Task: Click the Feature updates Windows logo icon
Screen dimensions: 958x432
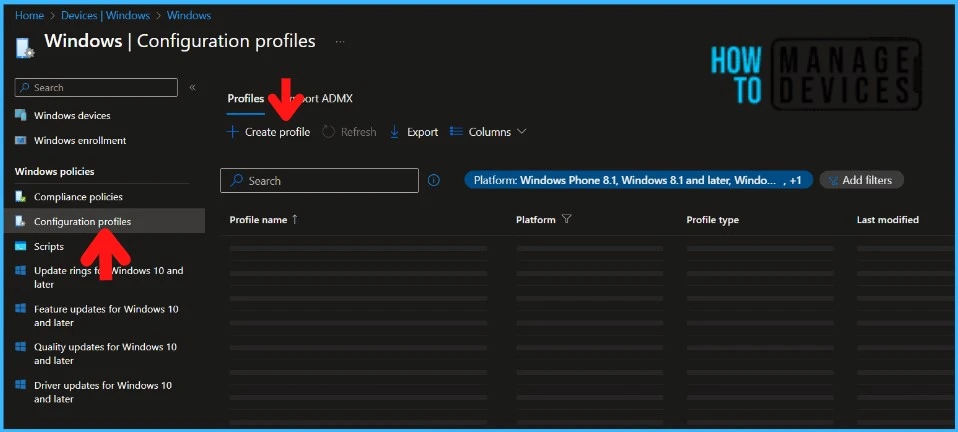Action: [21, 309]
